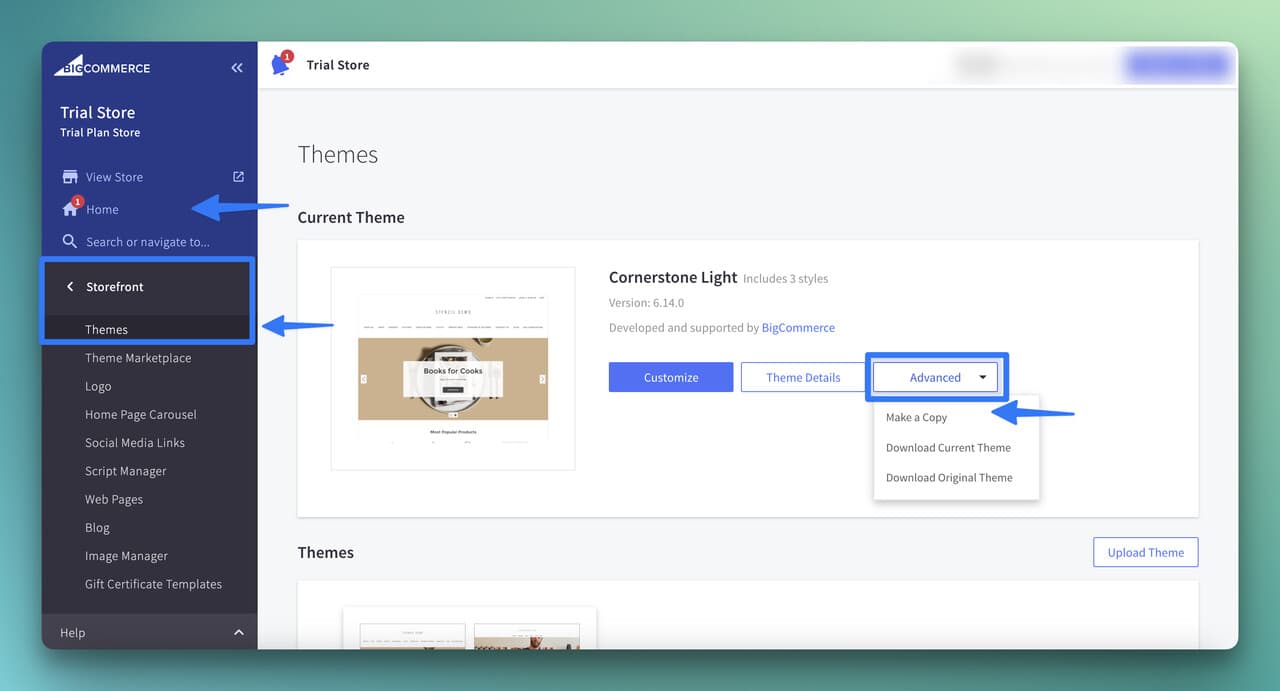Choose Download Current Theme
1280x691 pixels.
[x=948, y=448]
